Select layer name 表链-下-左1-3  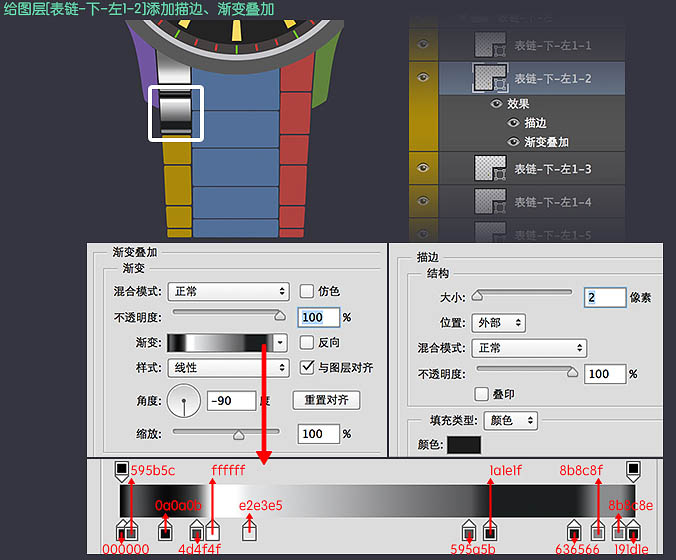click(553, 169)
